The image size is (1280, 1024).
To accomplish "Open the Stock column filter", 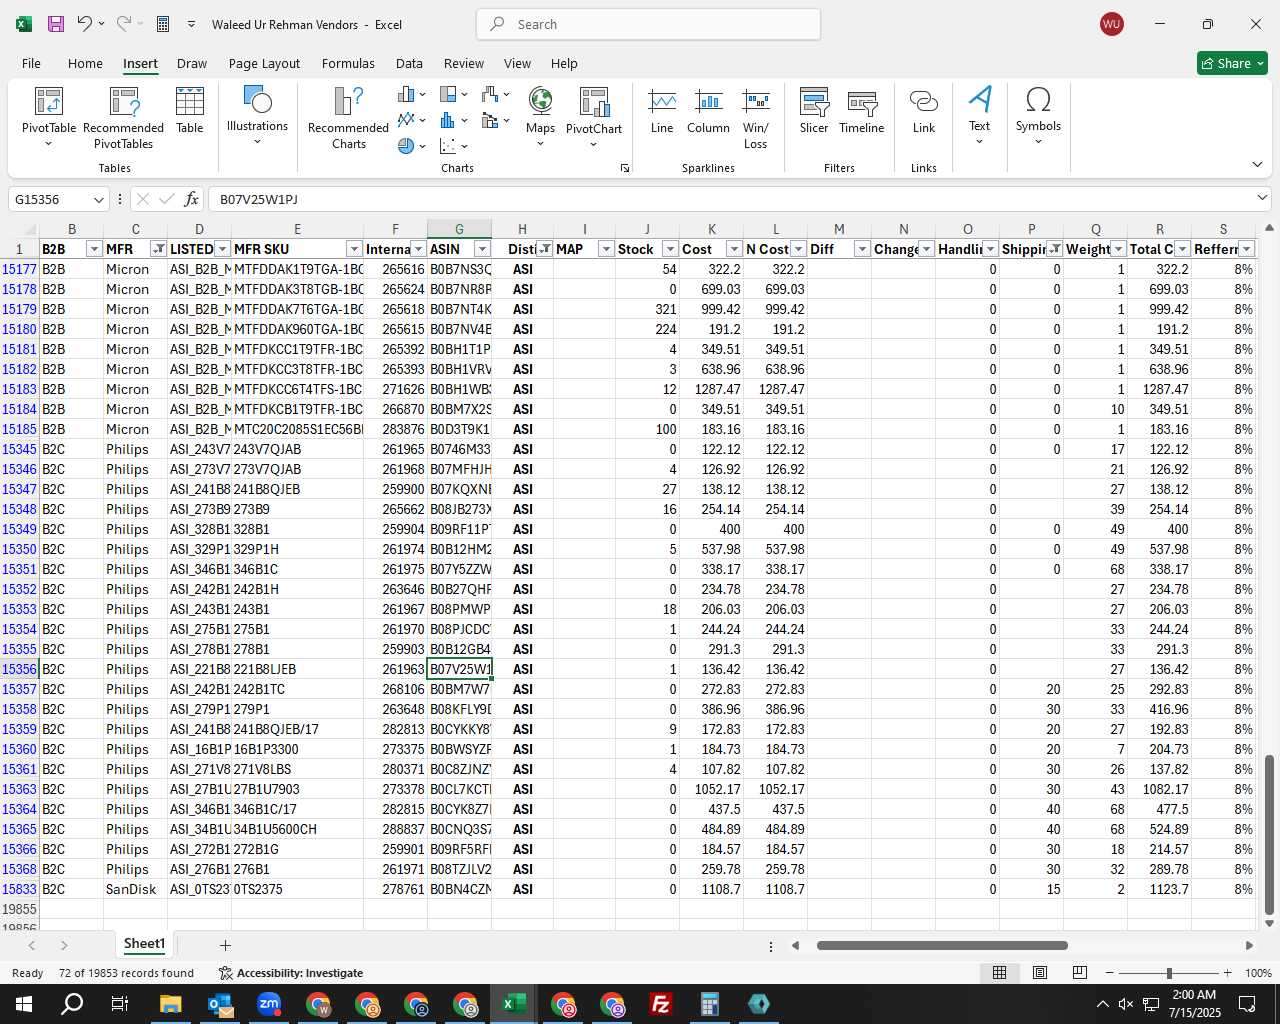I will (x=670, y=249).
